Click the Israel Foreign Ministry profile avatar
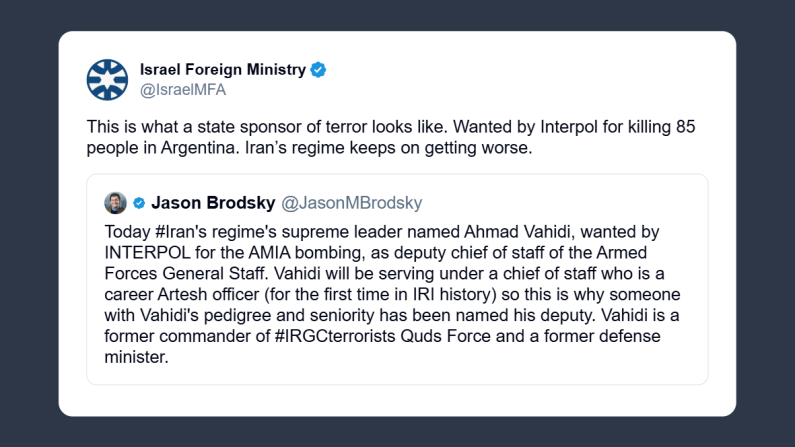Screen dimensions: 795x447 coord(107,79)
